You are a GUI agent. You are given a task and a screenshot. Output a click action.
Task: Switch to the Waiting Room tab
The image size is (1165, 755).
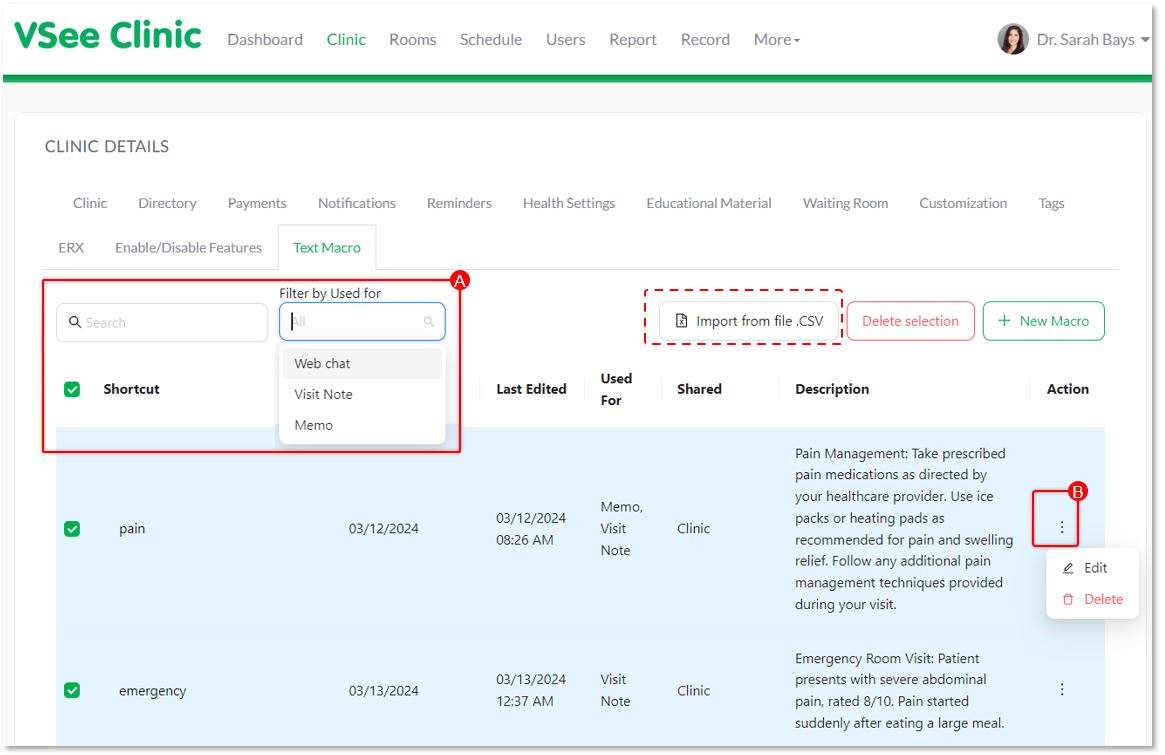coord(846,203)
